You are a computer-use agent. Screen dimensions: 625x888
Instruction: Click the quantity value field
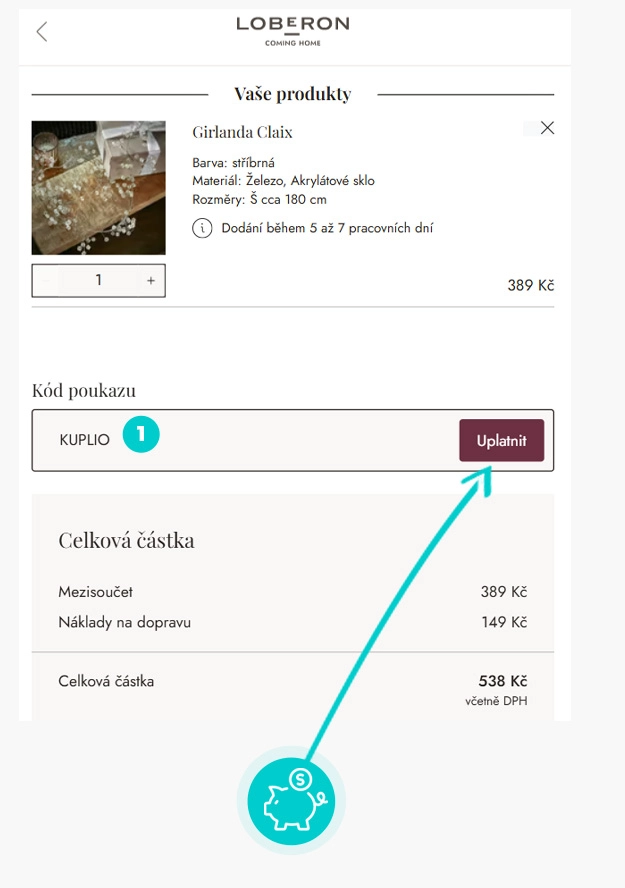98,281
